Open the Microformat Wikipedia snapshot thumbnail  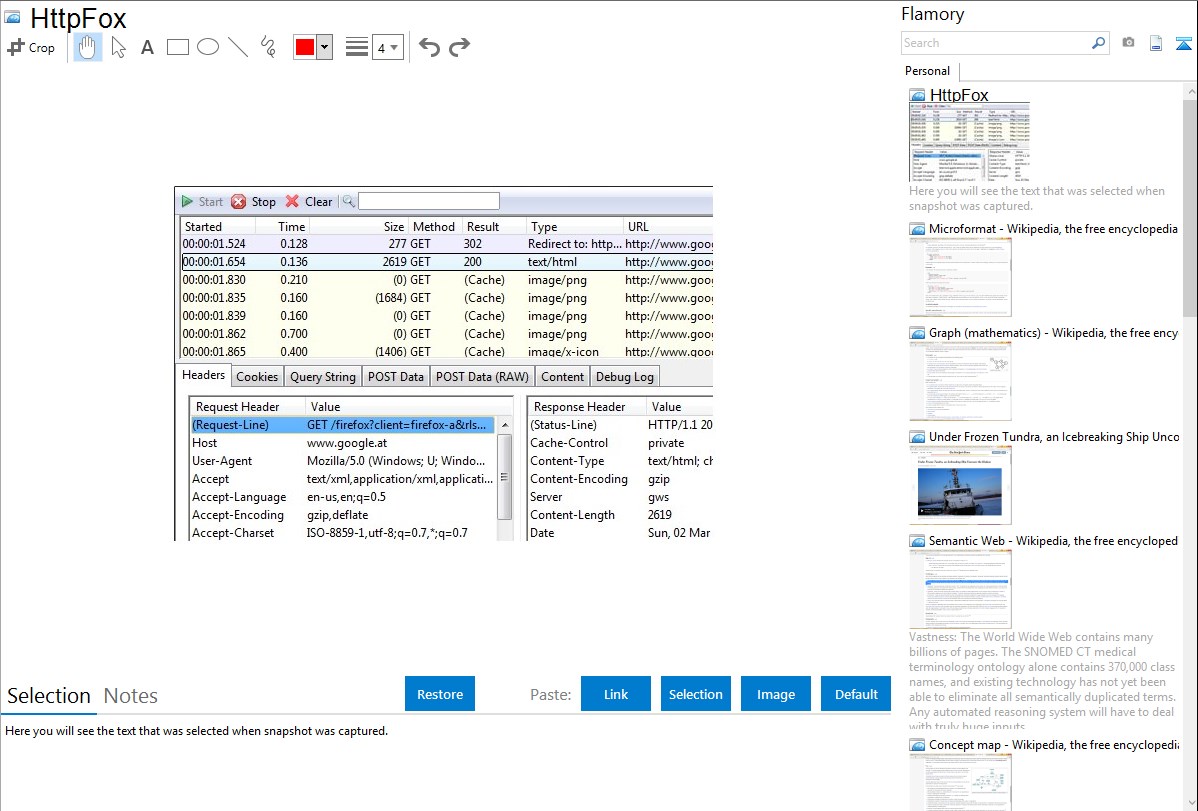(960, 277)
